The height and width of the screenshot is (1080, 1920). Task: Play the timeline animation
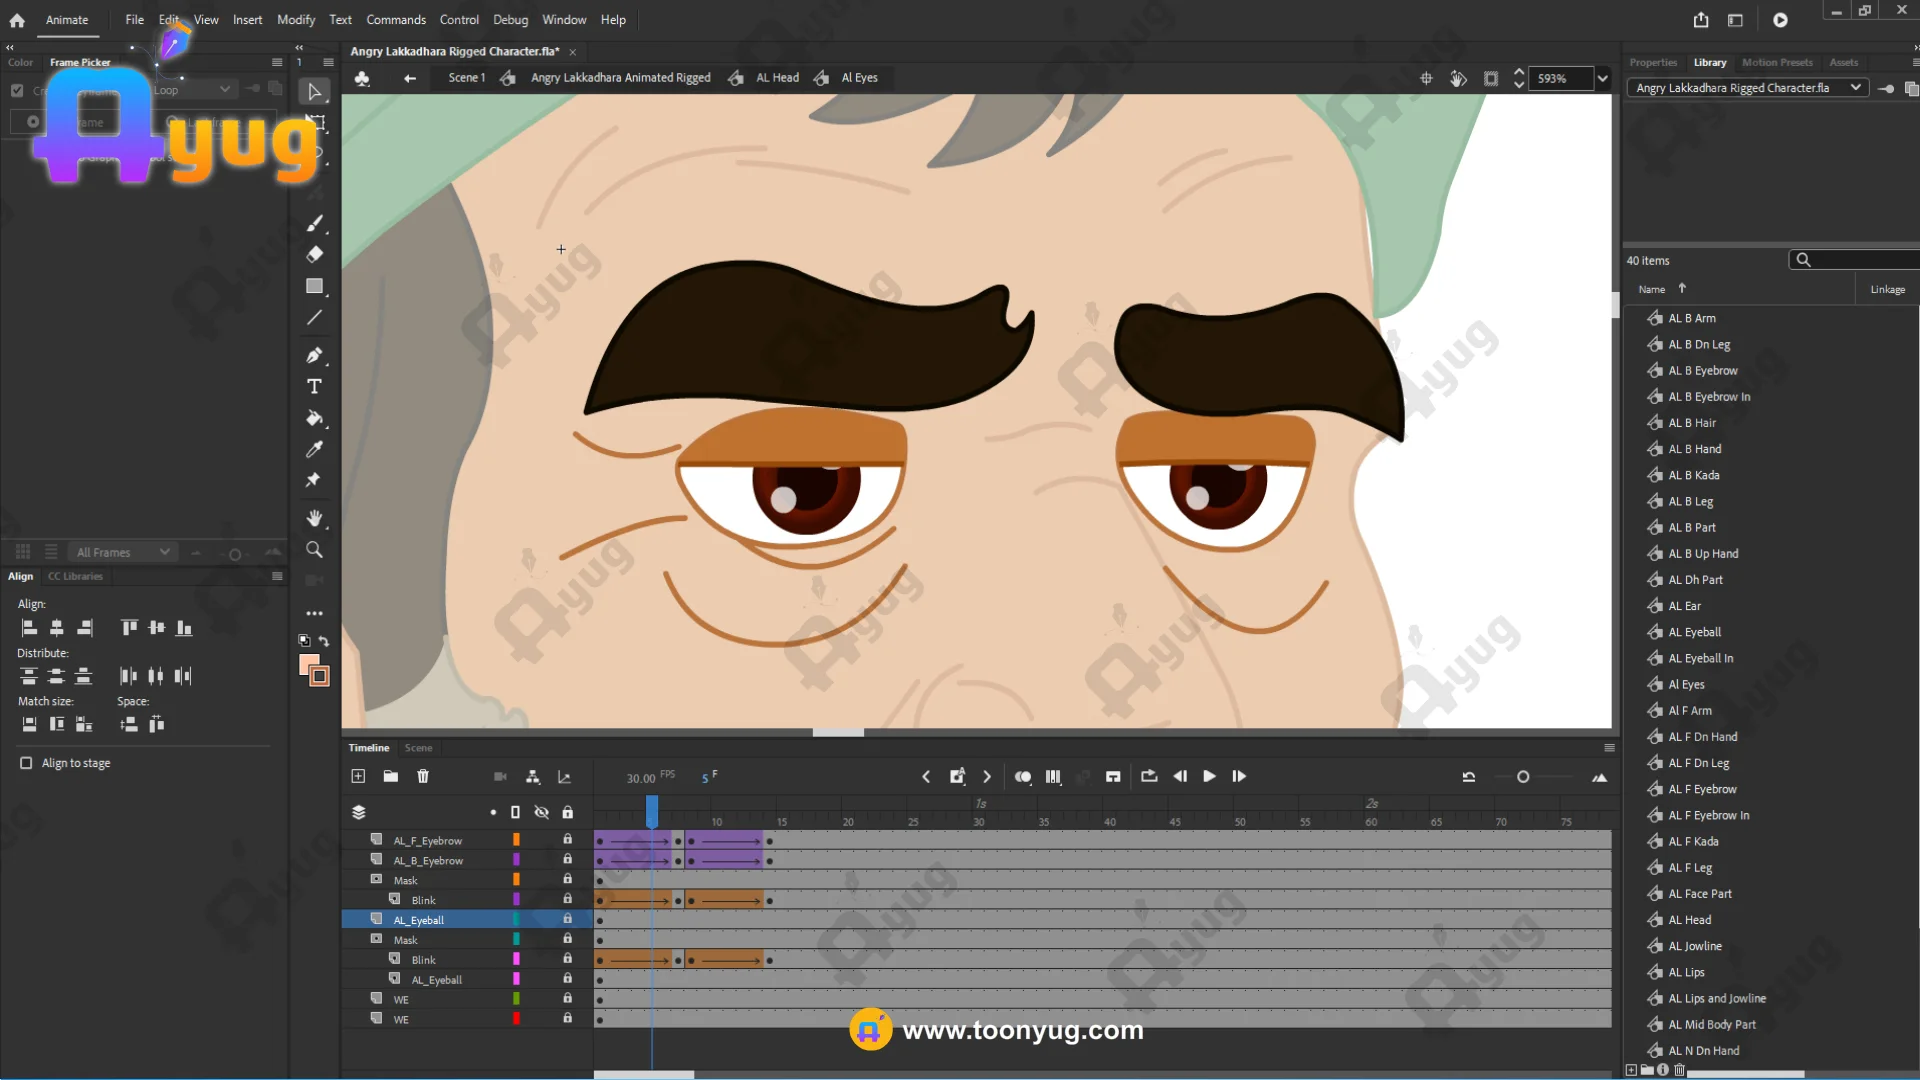tap(1209, 776)
